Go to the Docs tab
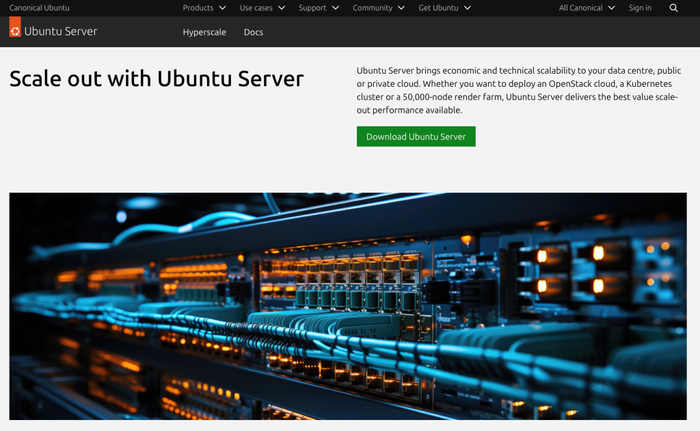This screenshot has height=431, width=700. 253,32
